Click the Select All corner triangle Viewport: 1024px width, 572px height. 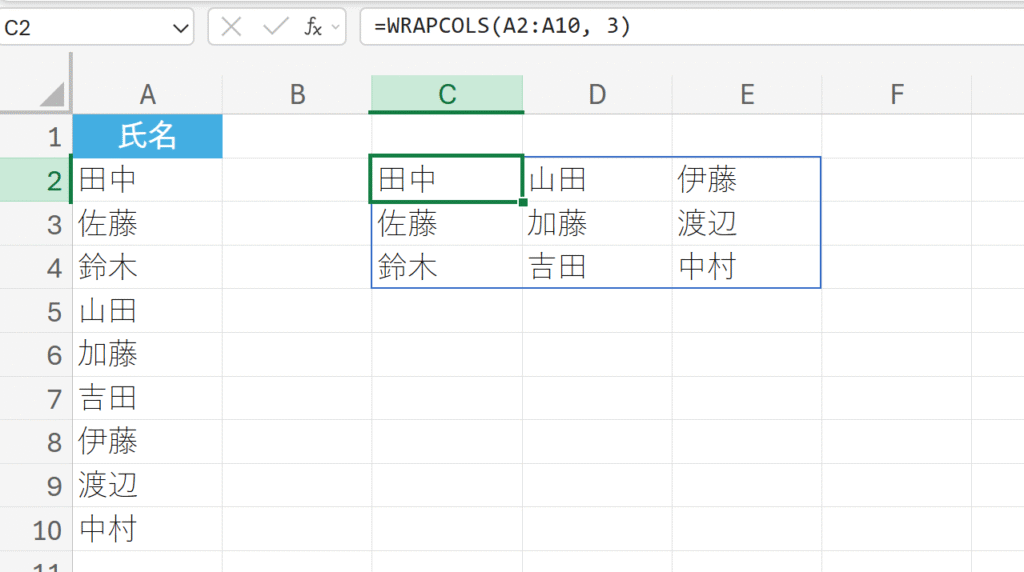point(51,95)
